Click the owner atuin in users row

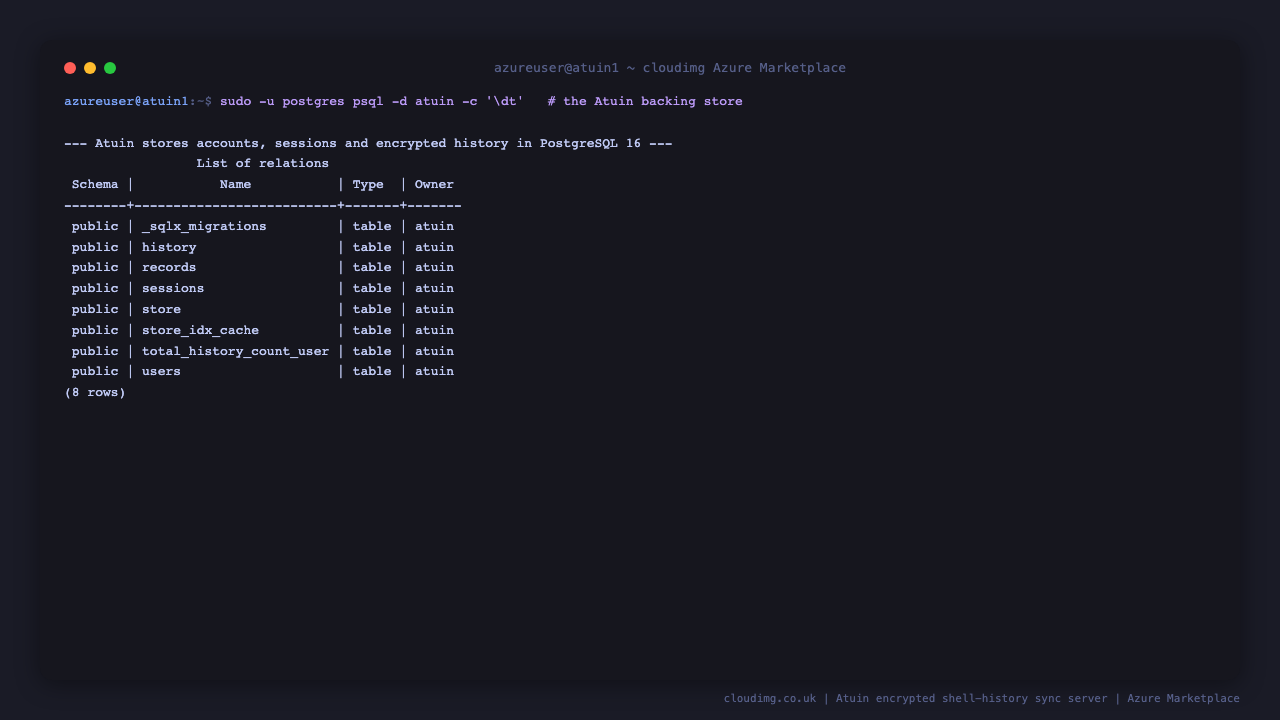click(434, 371)
